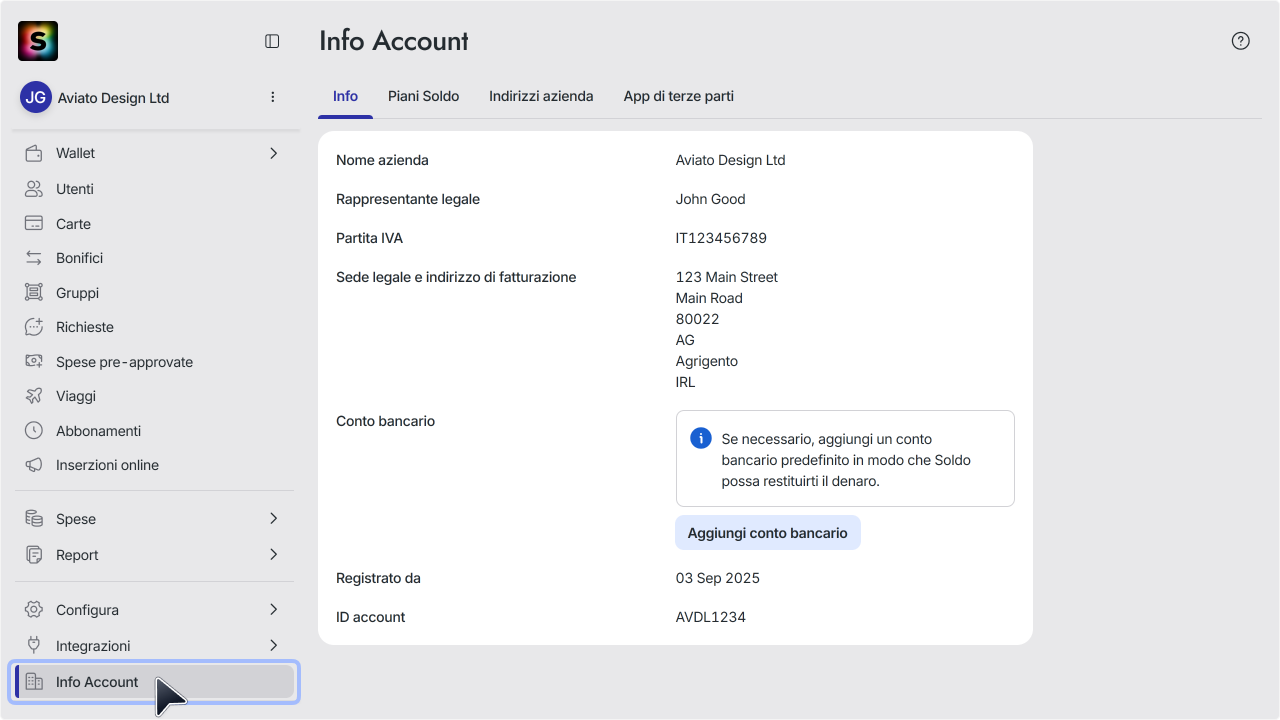
Task: Click the blue info icon in bank notice
Action: [701, 439]
